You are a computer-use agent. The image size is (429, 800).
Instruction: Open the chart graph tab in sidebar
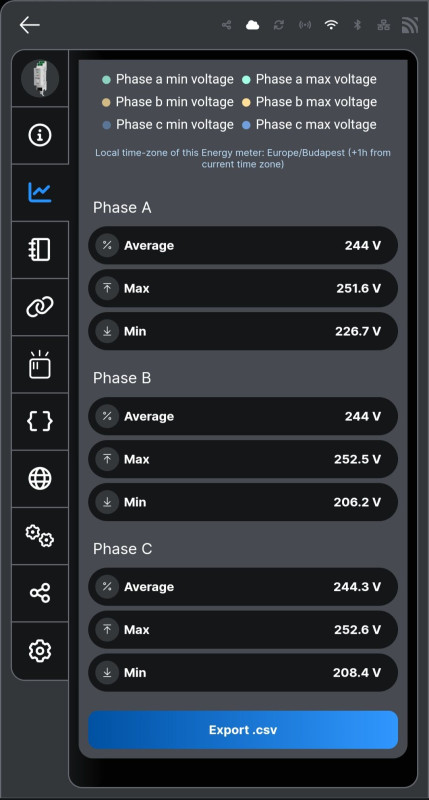coord(40,192)
